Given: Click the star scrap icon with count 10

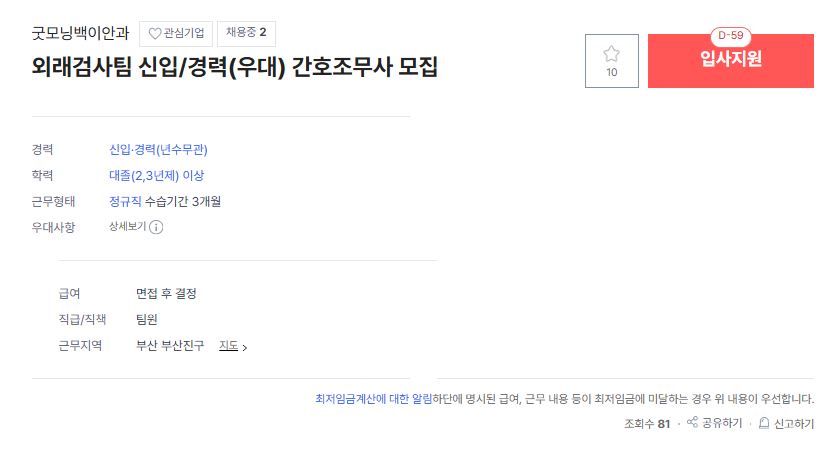Looking at the screenshot, I should pyautogui.click(x=612, y=61).
